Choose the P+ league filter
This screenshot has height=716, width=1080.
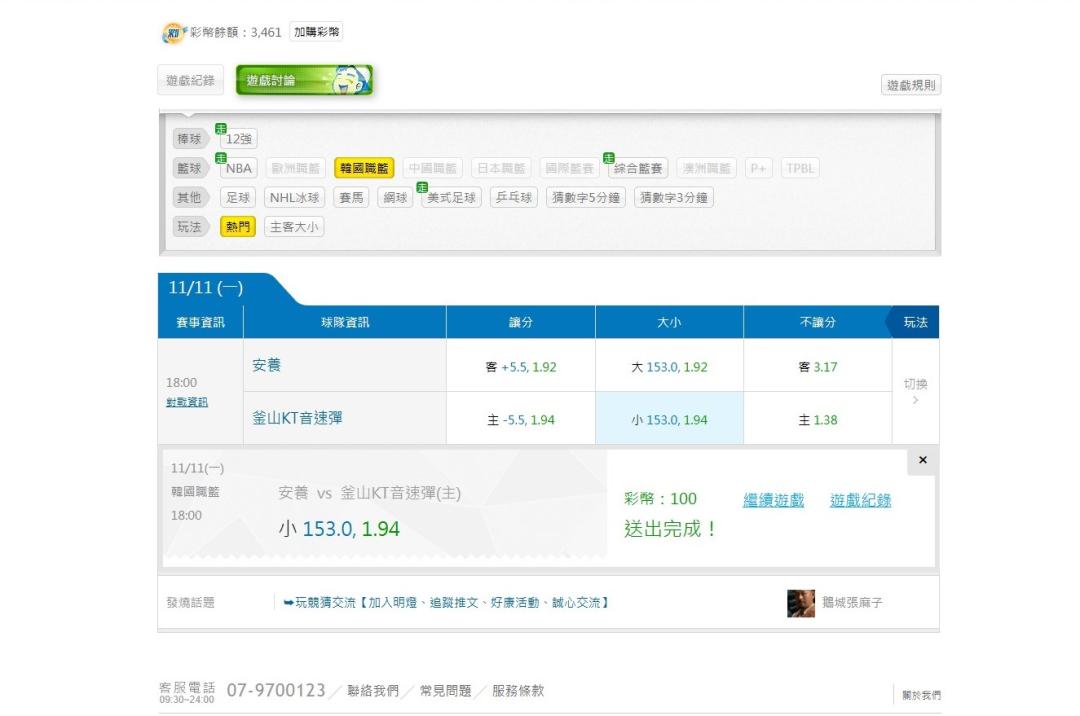coord(758,168)
